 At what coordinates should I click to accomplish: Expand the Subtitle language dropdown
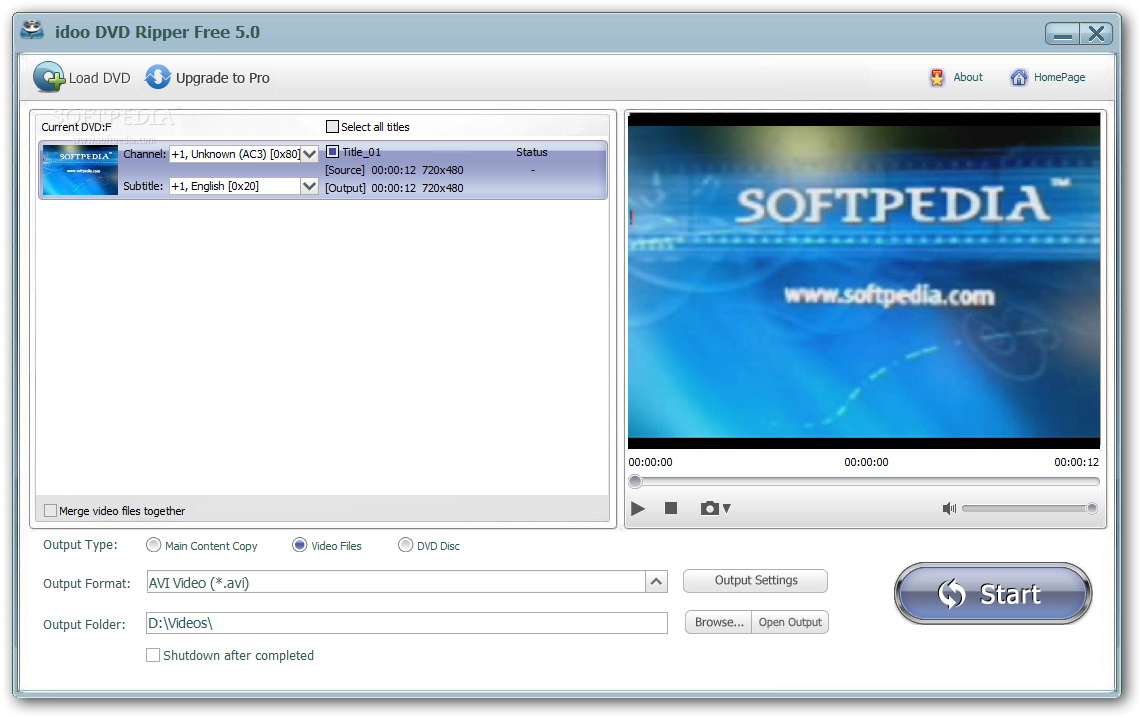click(309, 186)
